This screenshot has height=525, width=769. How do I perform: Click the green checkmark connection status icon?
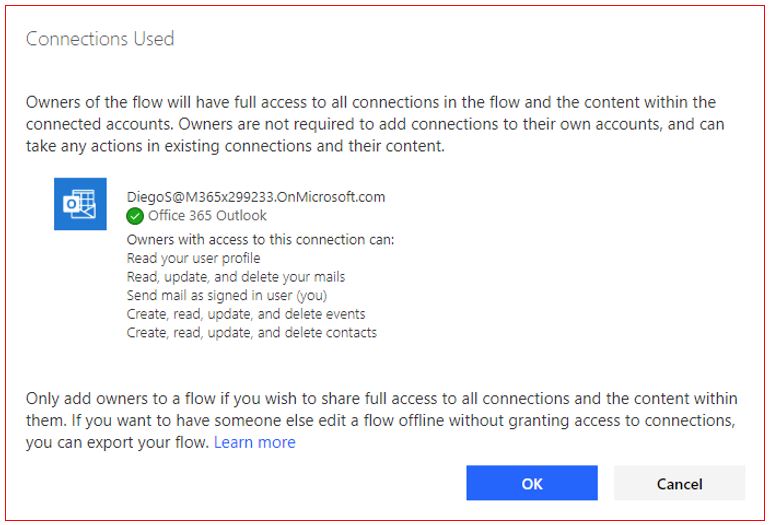[x=135, y=216]
